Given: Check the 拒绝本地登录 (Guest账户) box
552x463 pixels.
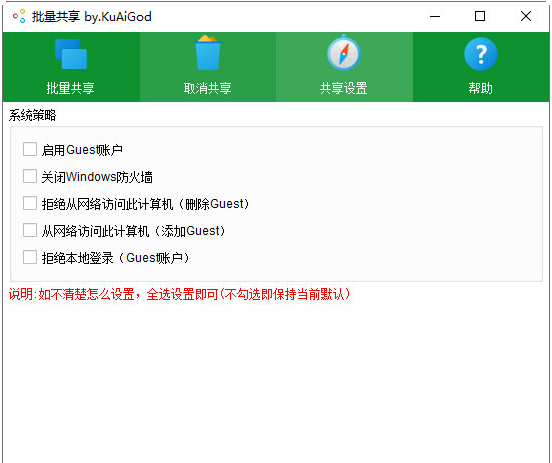Looking at the screenshot, I should click(x=30, y=257).
